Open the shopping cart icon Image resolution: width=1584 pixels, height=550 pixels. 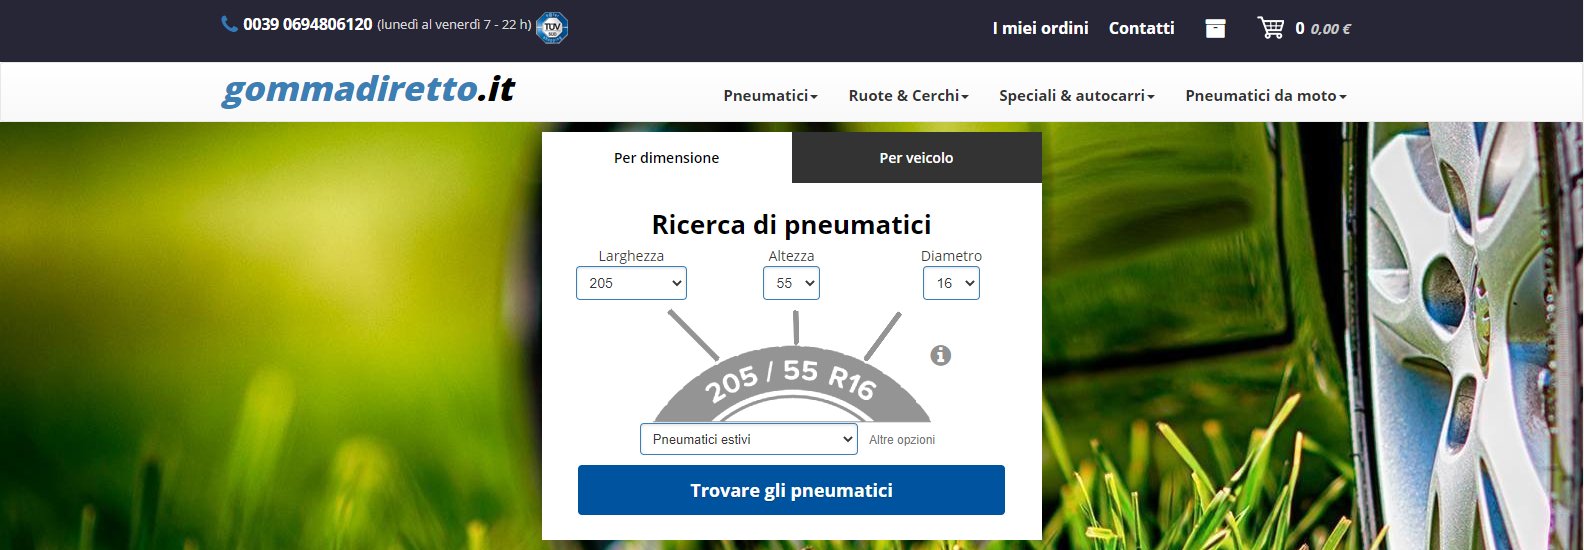(x=1271, y=28)
